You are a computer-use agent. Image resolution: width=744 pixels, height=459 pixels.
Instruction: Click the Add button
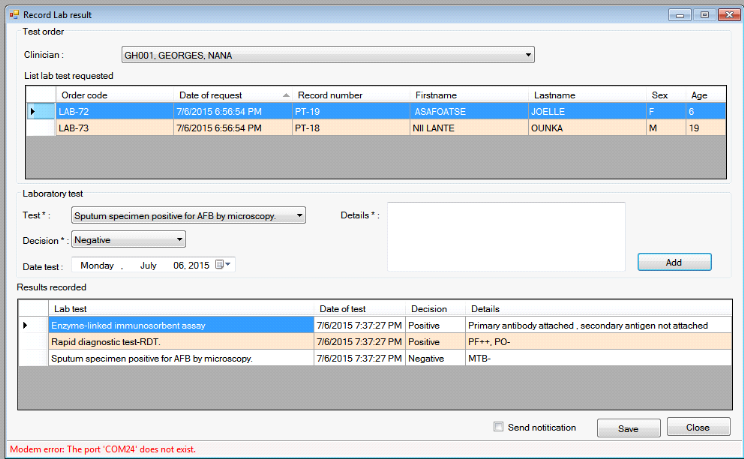click(x=674, y=261)
